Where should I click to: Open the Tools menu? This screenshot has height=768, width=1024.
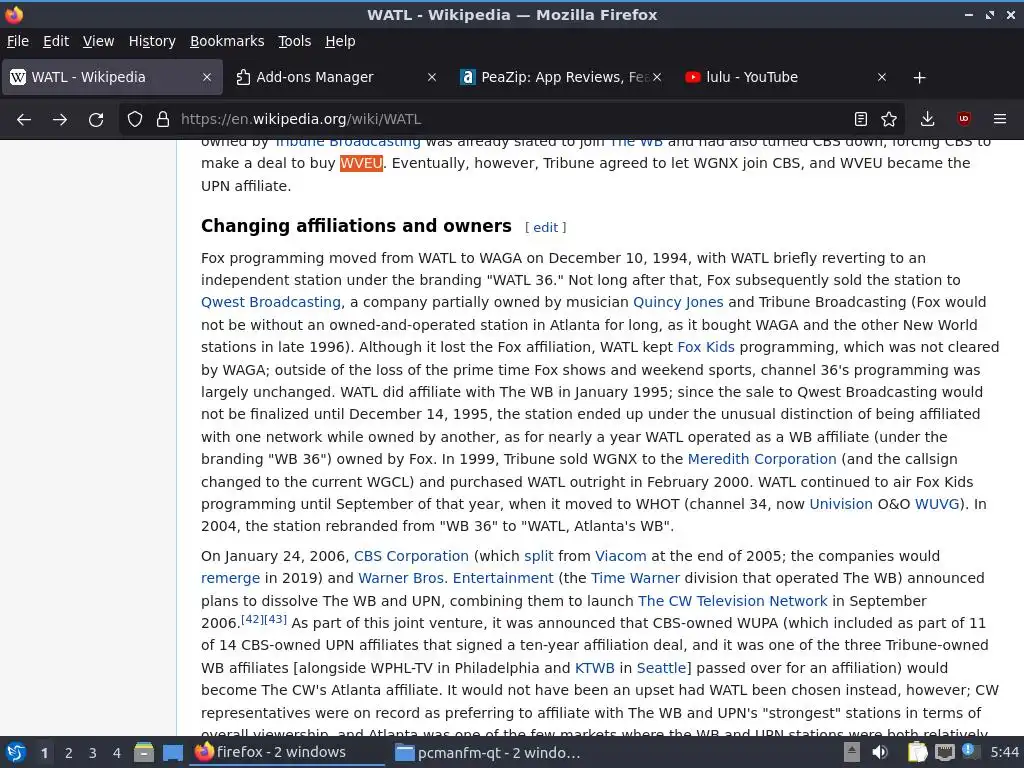(295, 41)
